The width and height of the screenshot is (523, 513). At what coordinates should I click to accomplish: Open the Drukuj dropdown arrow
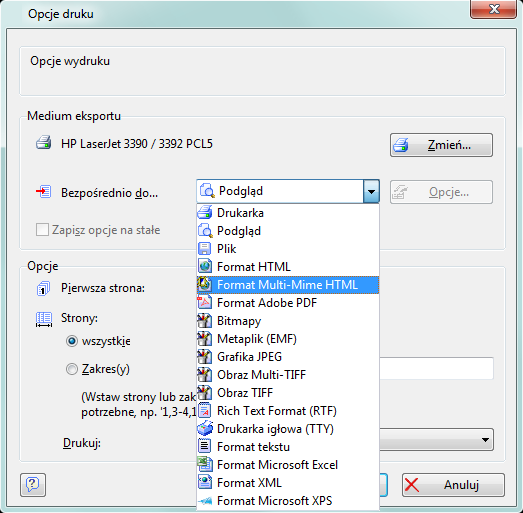tap(485, 440)
